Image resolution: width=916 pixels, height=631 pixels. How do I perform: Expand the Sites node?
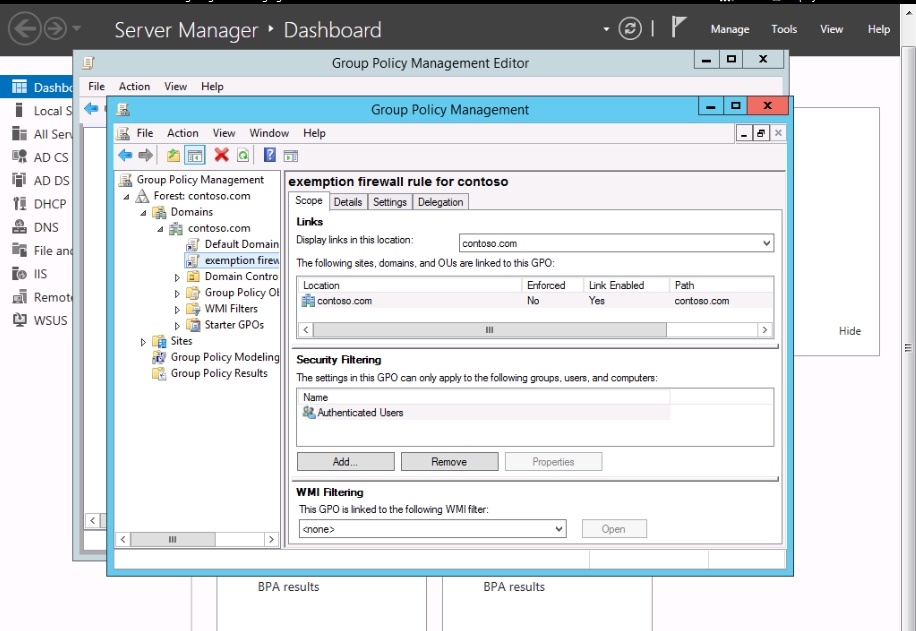pyautogui.click(x=143, y=342)
